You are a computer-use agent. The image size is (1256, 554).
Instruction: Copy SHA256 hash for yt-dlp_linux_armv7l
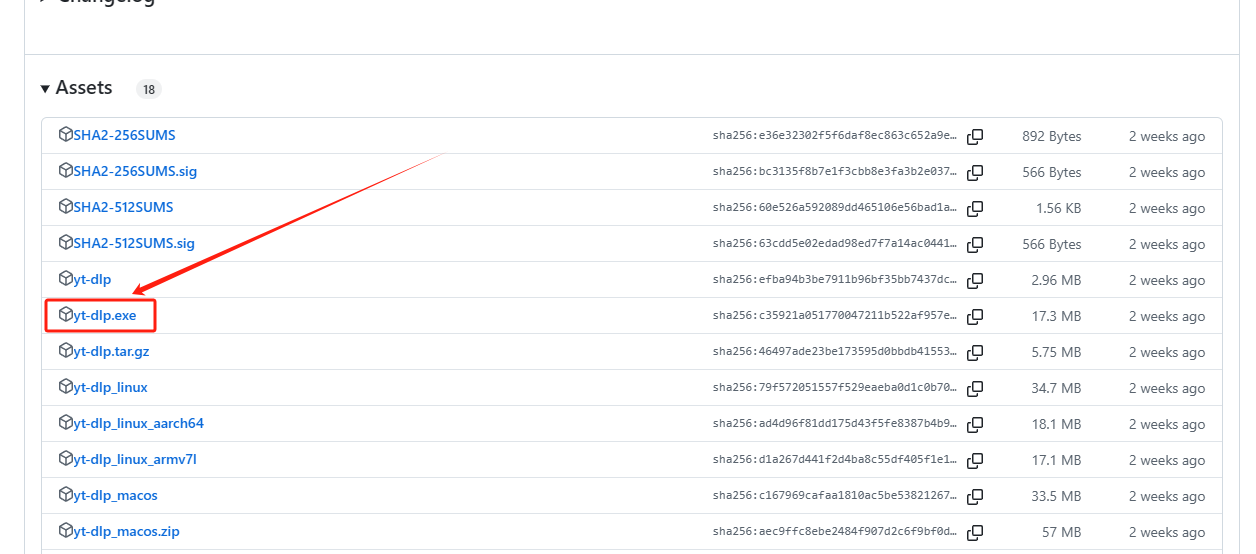(975, 460)
